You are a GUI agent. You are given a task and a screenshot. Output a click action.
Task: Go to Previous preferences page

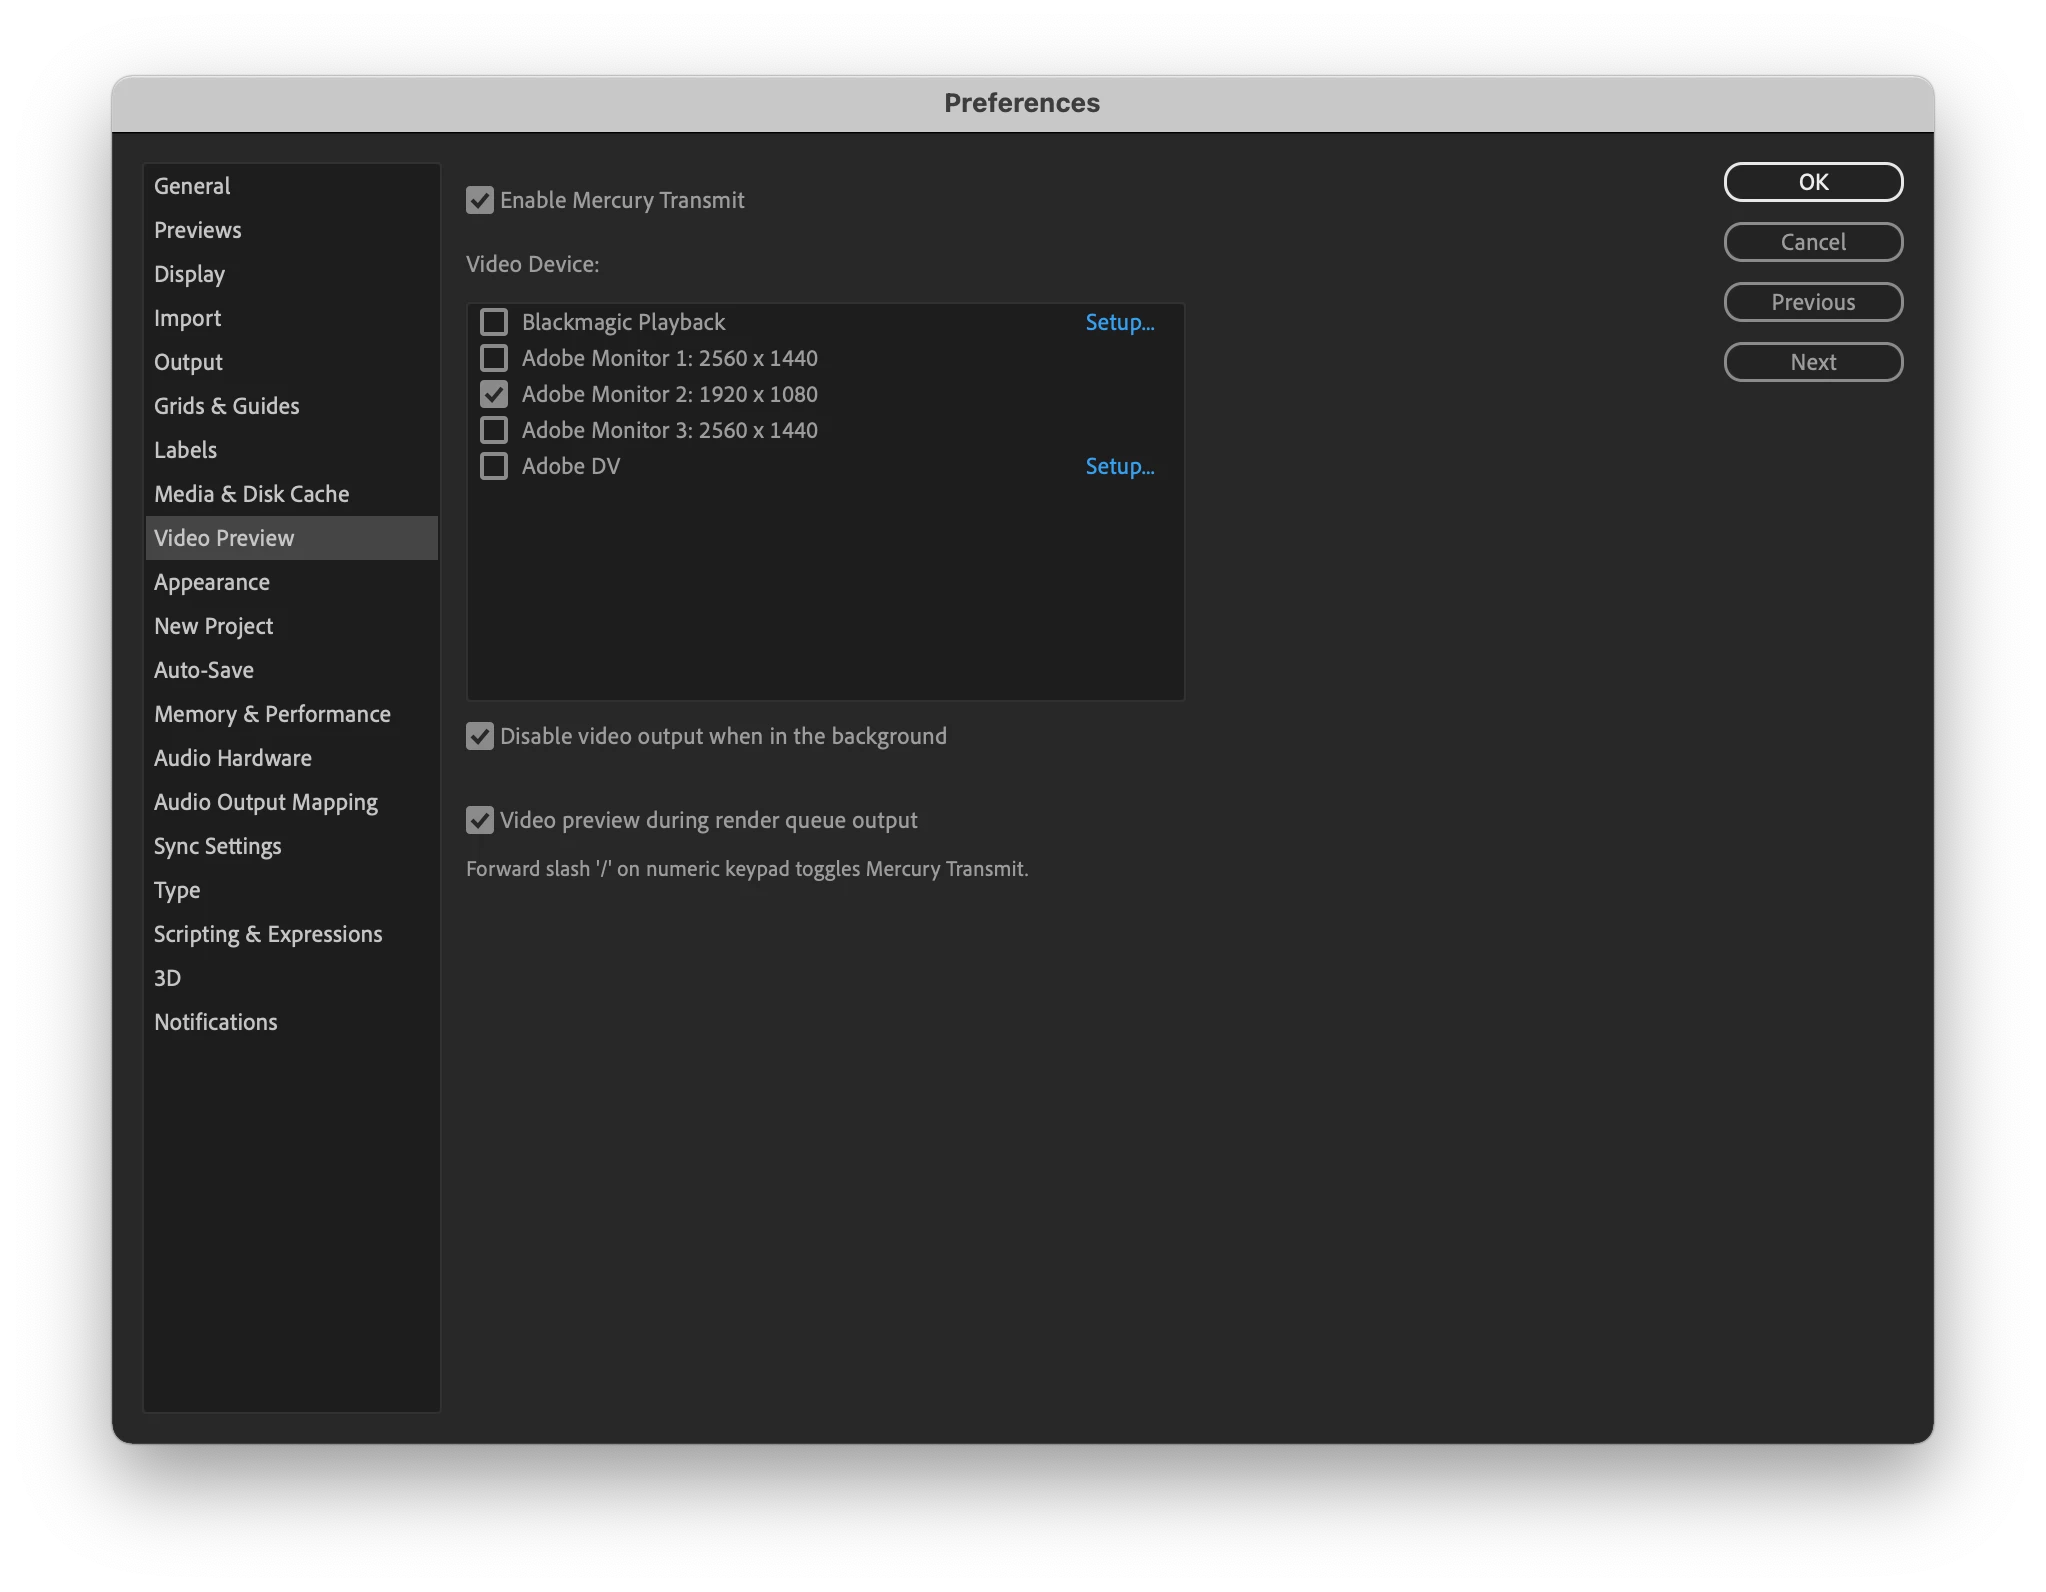(x=1812, y=302)
